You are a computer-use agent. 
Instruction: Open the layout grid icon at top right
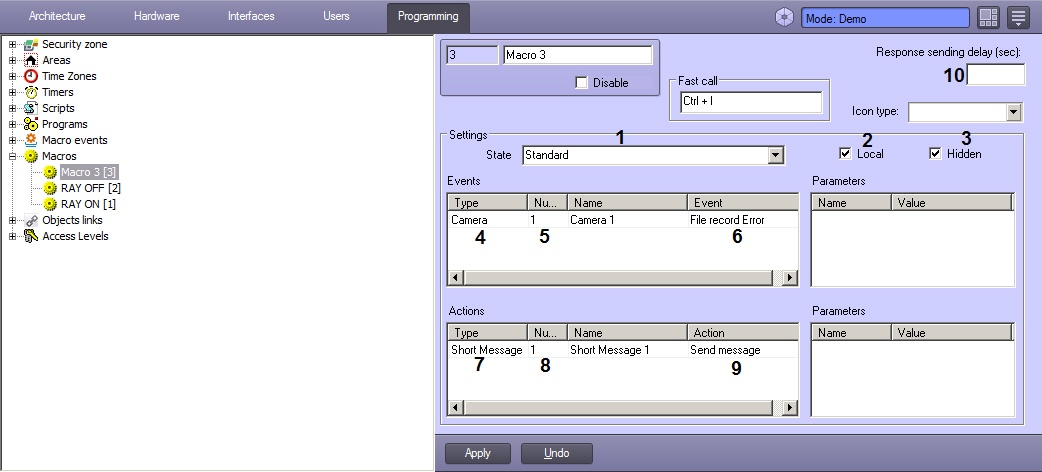pos(989,18)
